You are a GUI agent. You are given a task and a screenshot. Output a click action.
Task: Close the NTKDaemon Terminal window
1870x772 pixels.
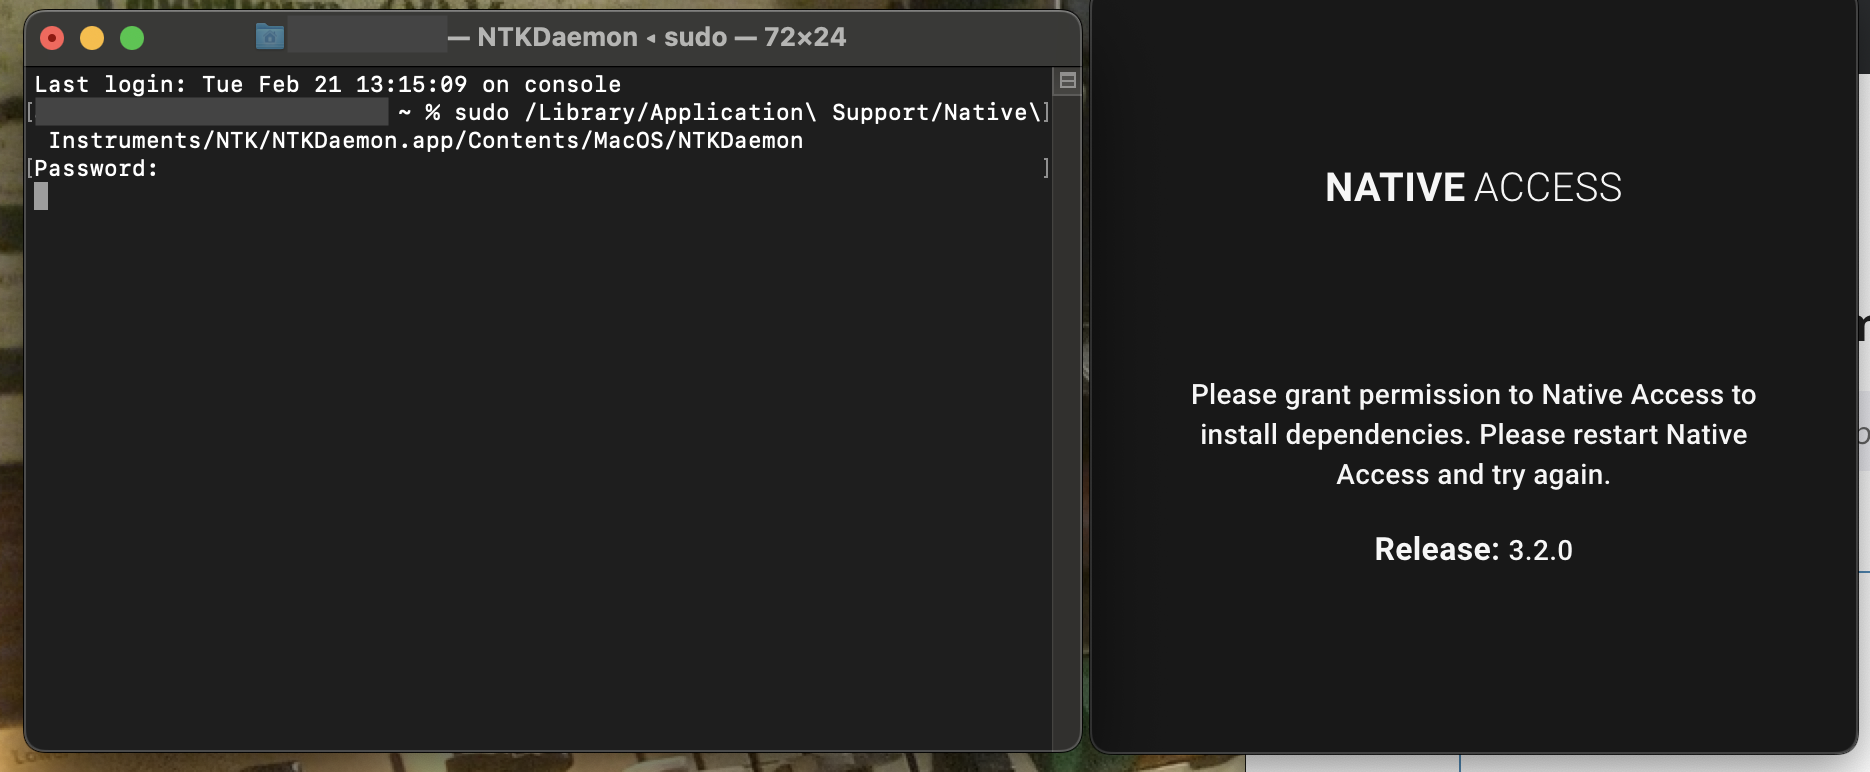(x=52, y=38)
